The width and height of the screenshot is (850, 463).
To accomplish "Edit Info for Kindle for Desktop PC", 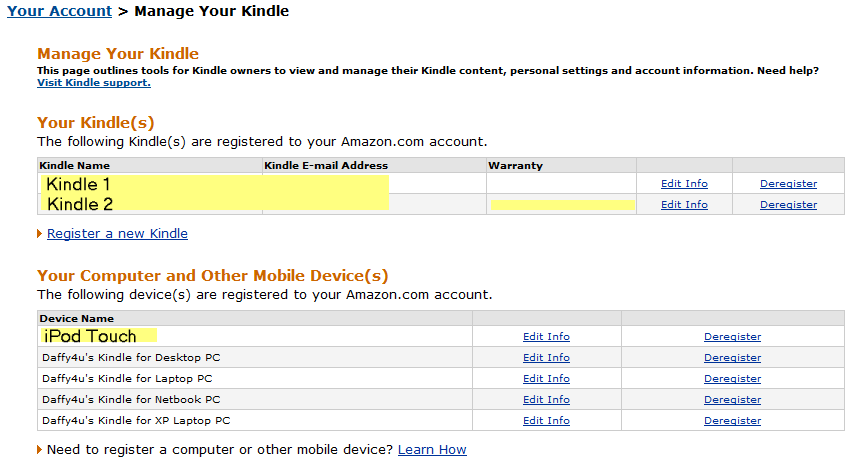I will (546, 358).
